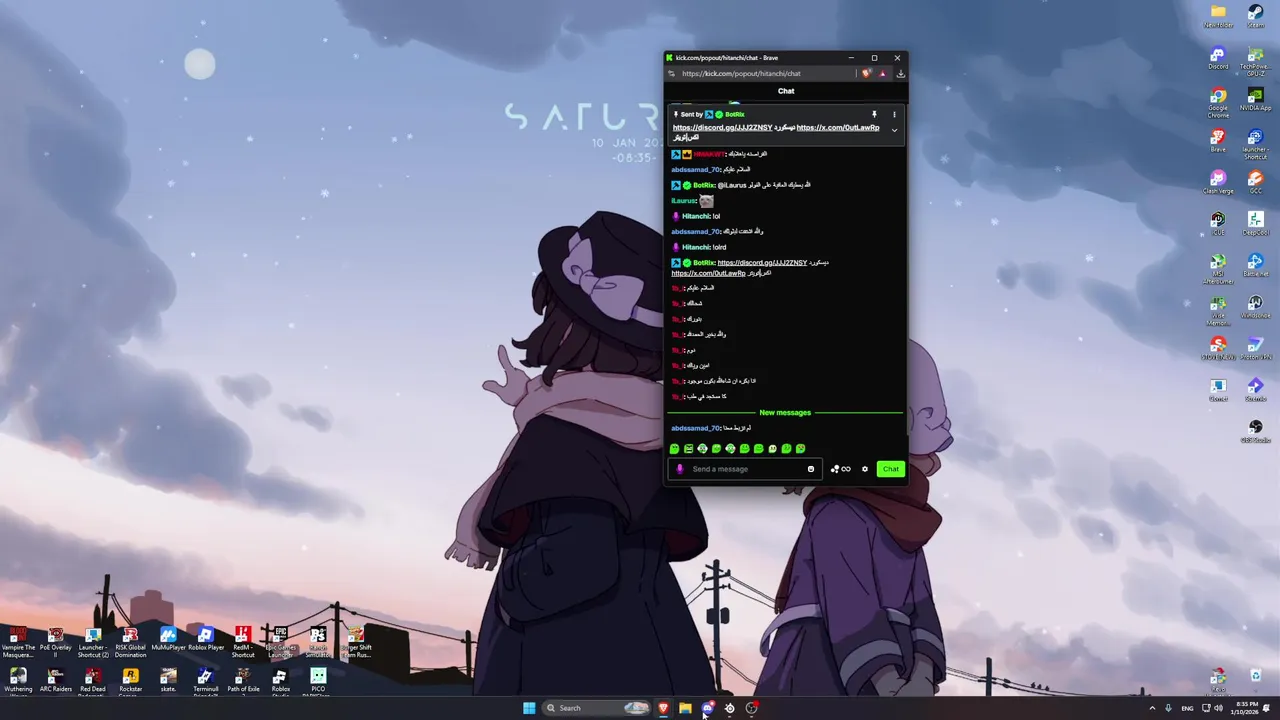This screenshot has width=1280, height=720.
Task: Open site settings icon in address bar
Action: click(671, 73)
